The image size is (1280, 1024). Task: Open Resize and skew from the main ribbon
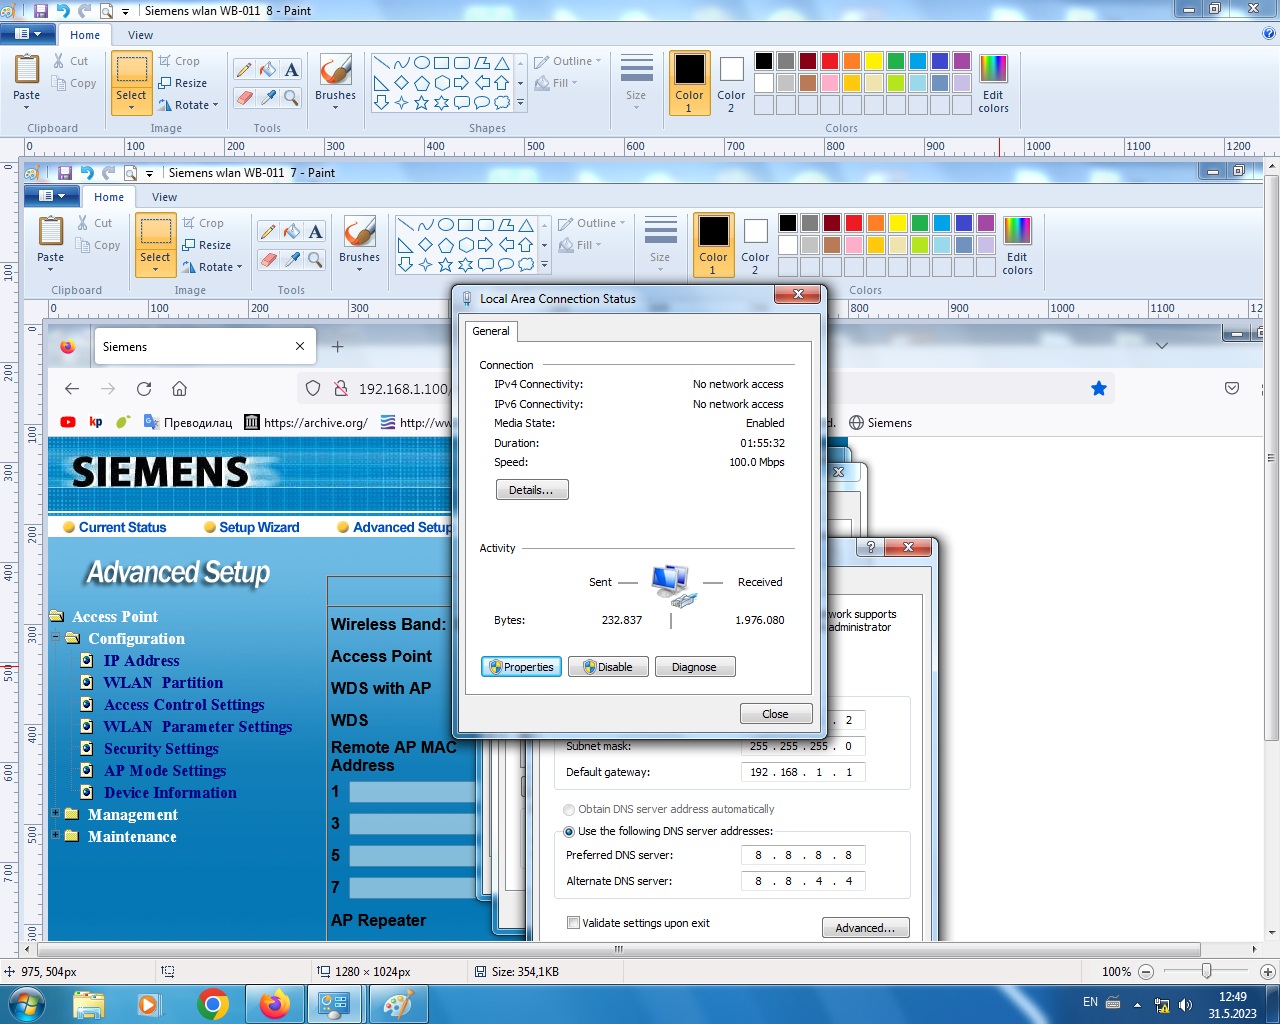tap(182, 83)
